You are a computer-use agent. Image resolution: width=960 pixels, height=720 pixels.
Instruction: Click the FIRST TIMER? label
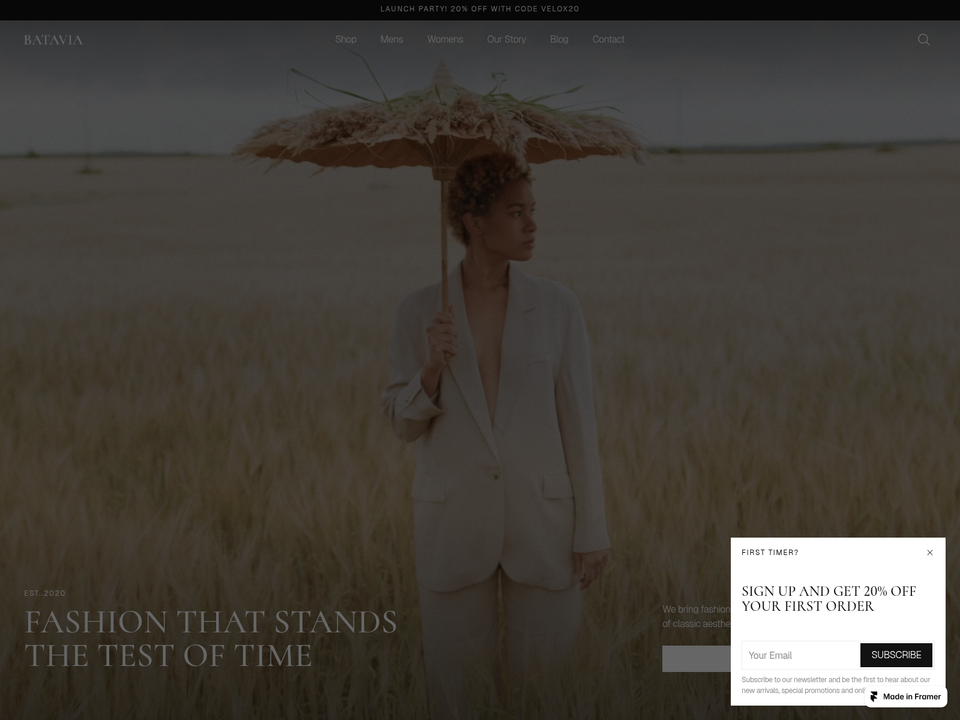770,552
